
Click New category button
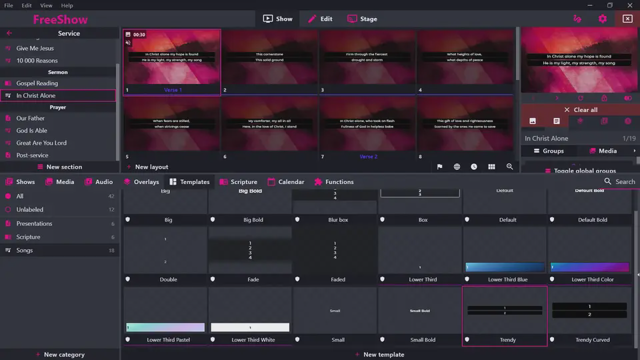pos(60,354)
